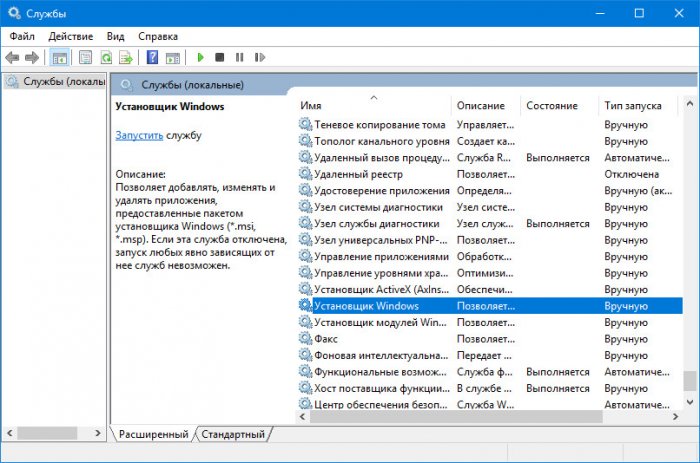Toggle the action pane toolbar icon

(x=173, y=57)
